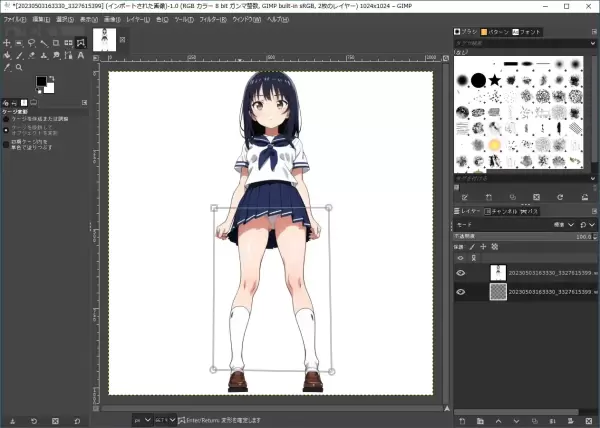Switch to the パス tab
600x428 pixels.
click(x=530, y=211)
